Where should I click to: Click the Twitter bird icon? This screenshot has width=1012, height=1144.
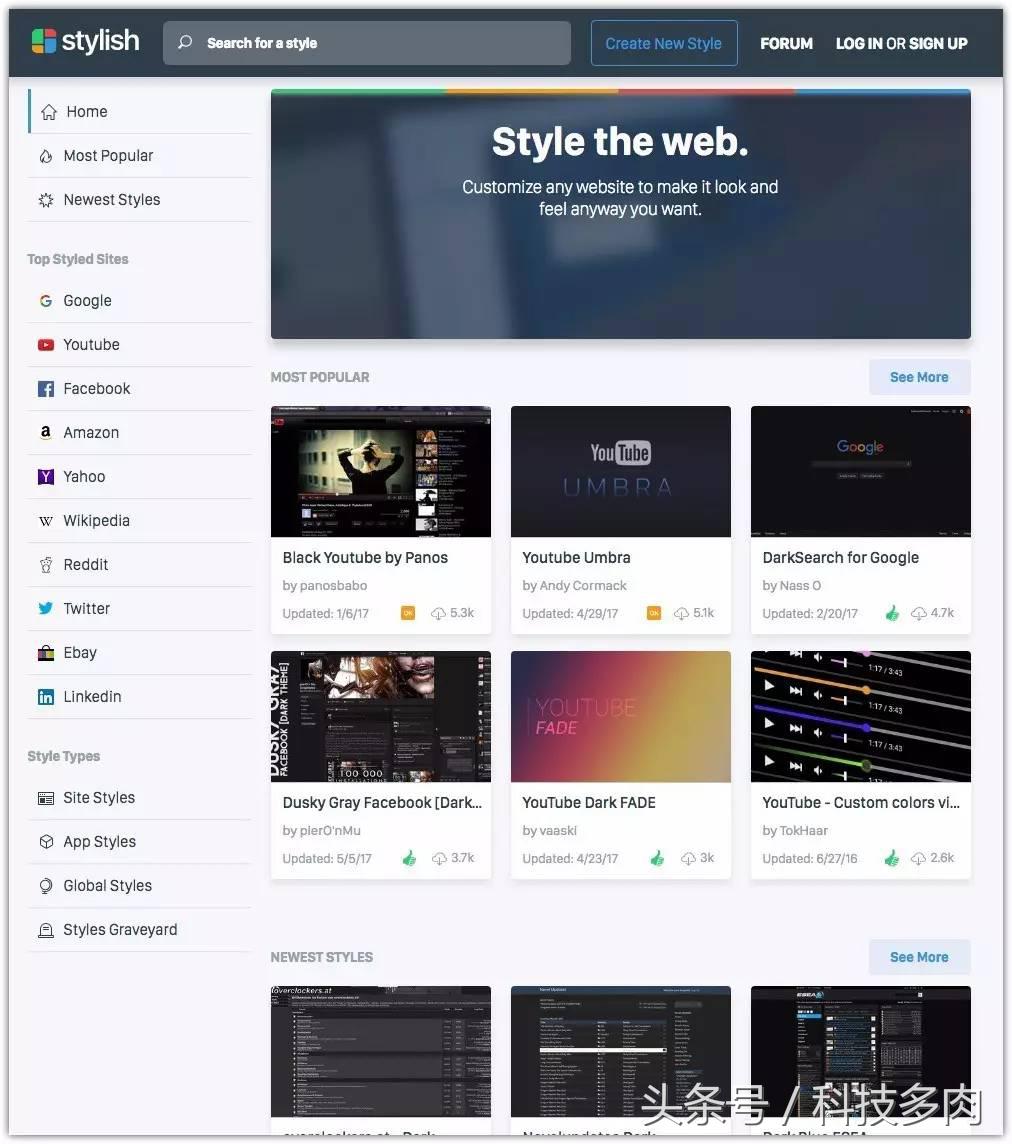[46, 609]
